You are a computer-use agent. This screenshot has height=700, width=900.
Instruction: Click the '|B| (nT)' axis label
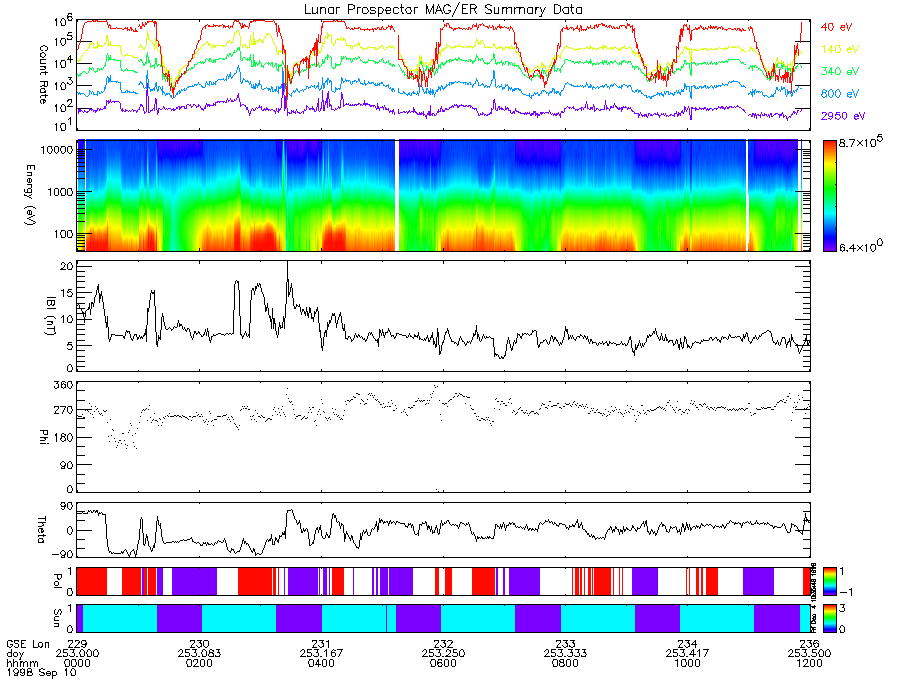point(51,316)
